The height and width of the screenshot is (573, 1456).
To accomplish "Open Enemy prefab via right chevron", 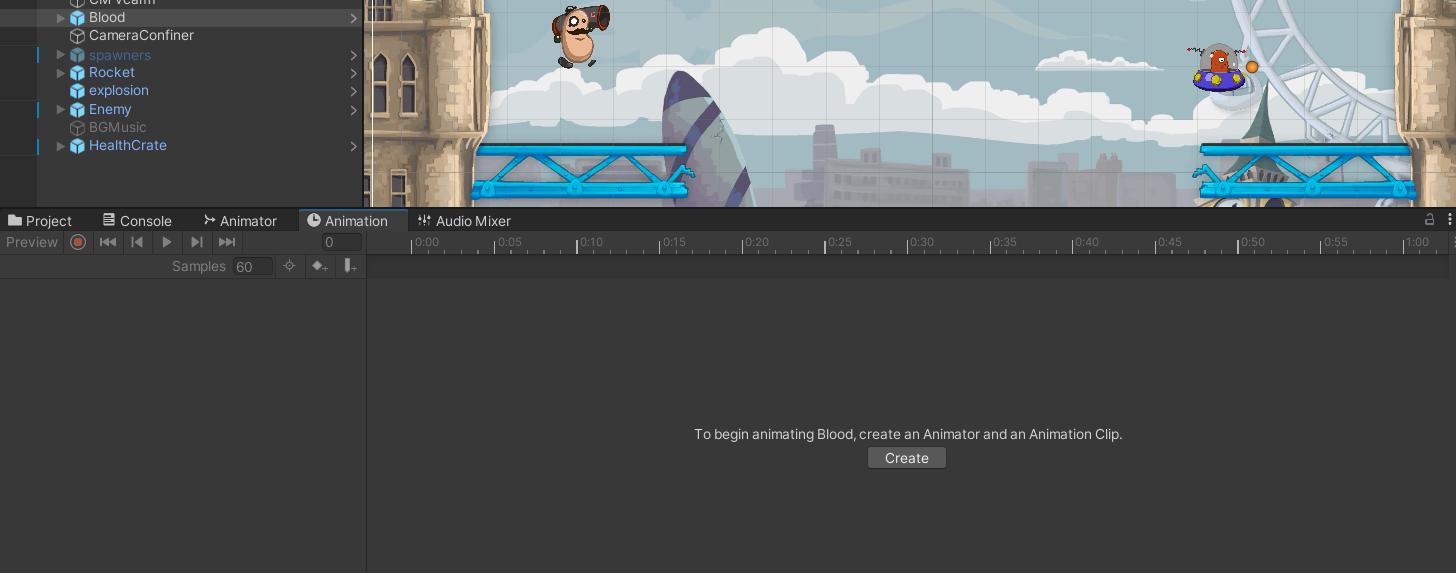I will [353, 110].
